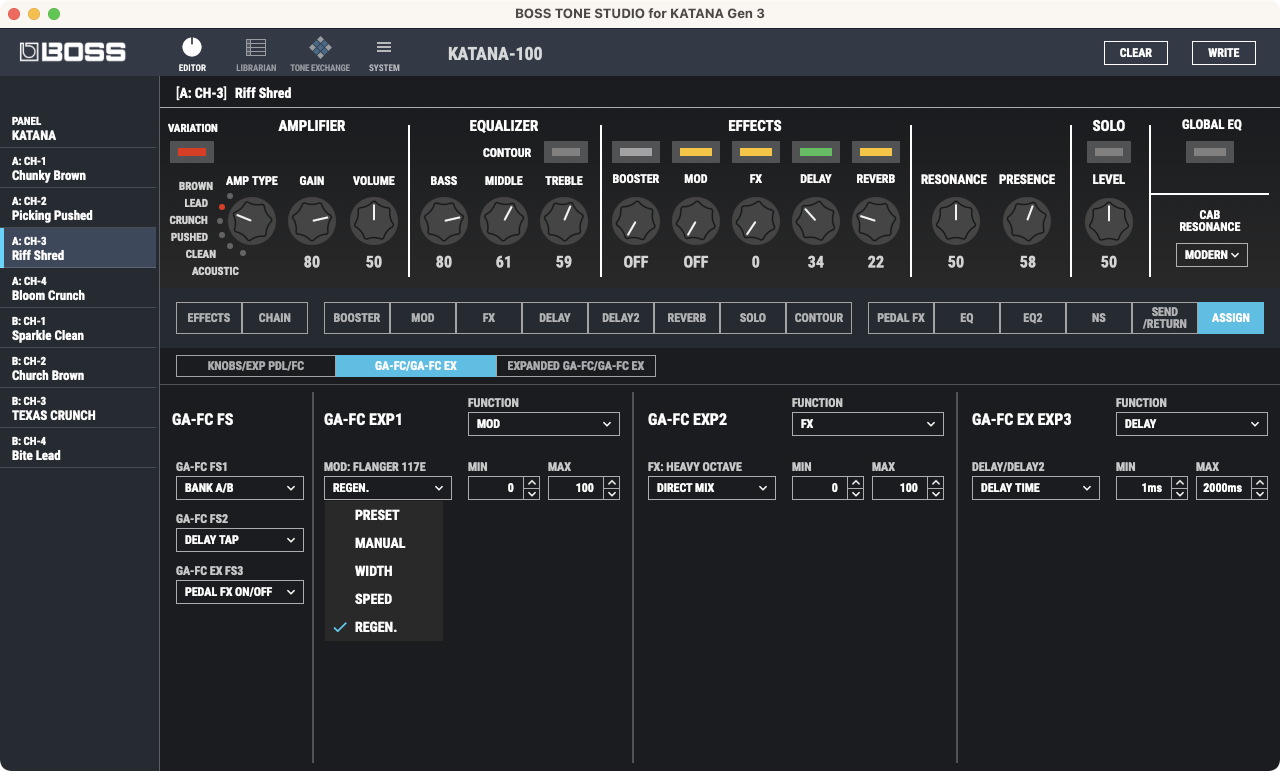This screenshot has height=771, width=1280.
Task: Open the Librarian icon
Action: [256, 54]
